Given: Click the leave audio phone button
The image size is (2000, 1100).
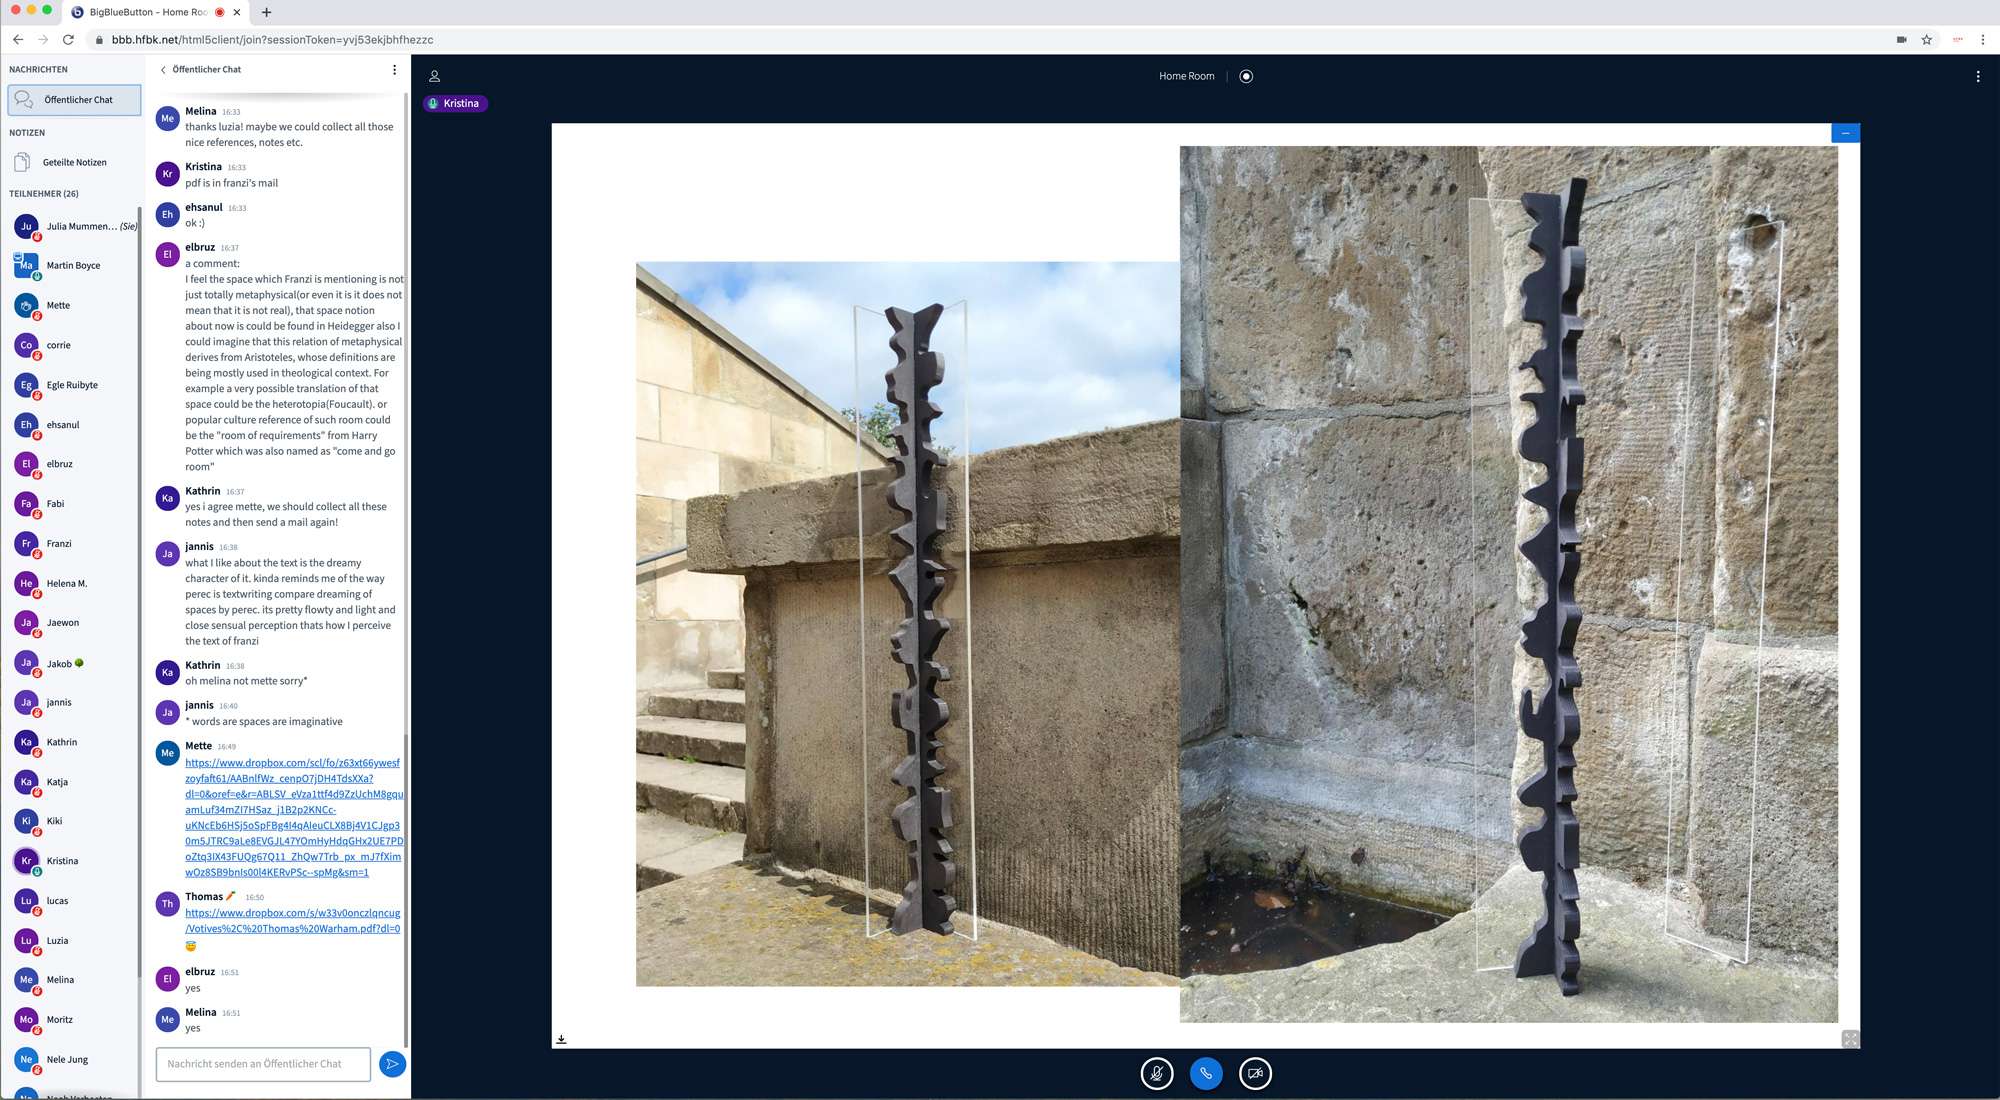Looking at the screenshot, I should [1206, 1073].
